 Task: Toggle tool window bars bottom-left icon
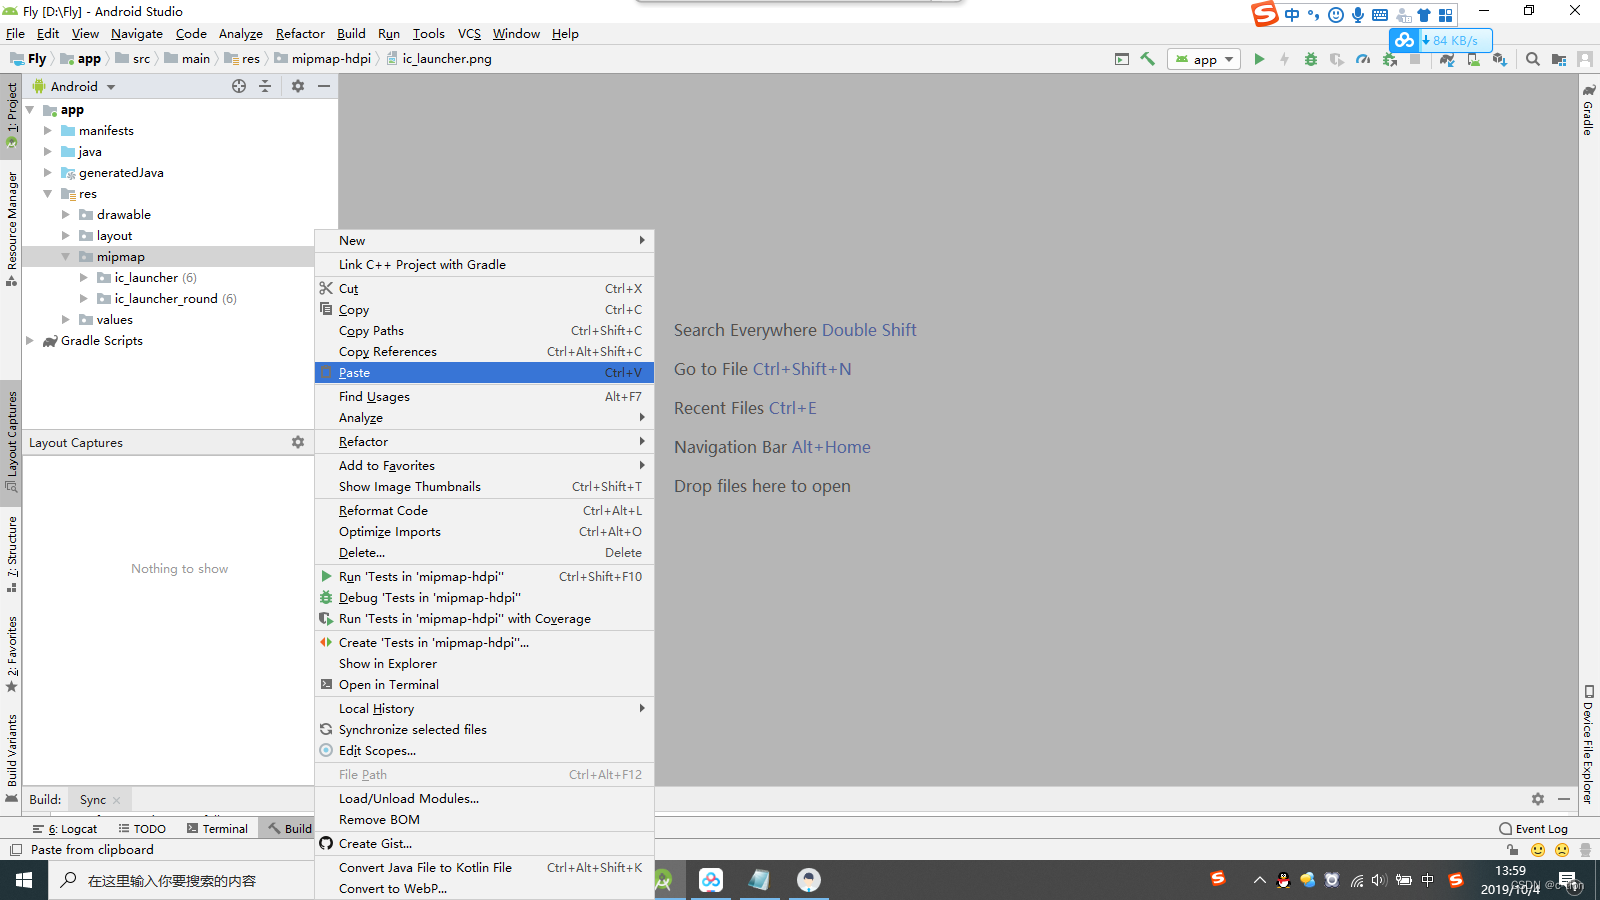(15, 850)
